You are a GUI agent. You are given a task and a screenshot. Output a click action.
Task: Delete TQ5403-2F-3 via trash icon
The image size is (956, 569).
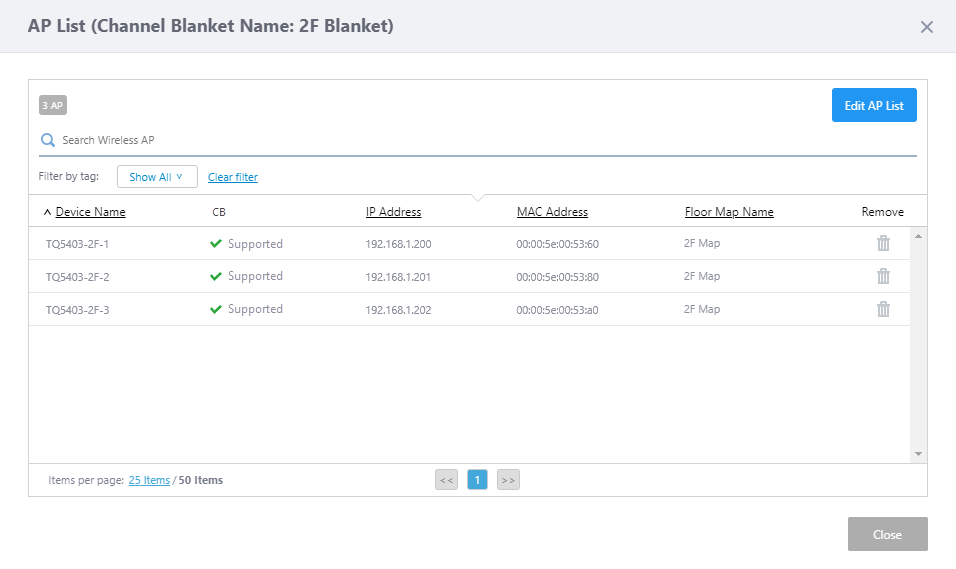coord(883,309)
